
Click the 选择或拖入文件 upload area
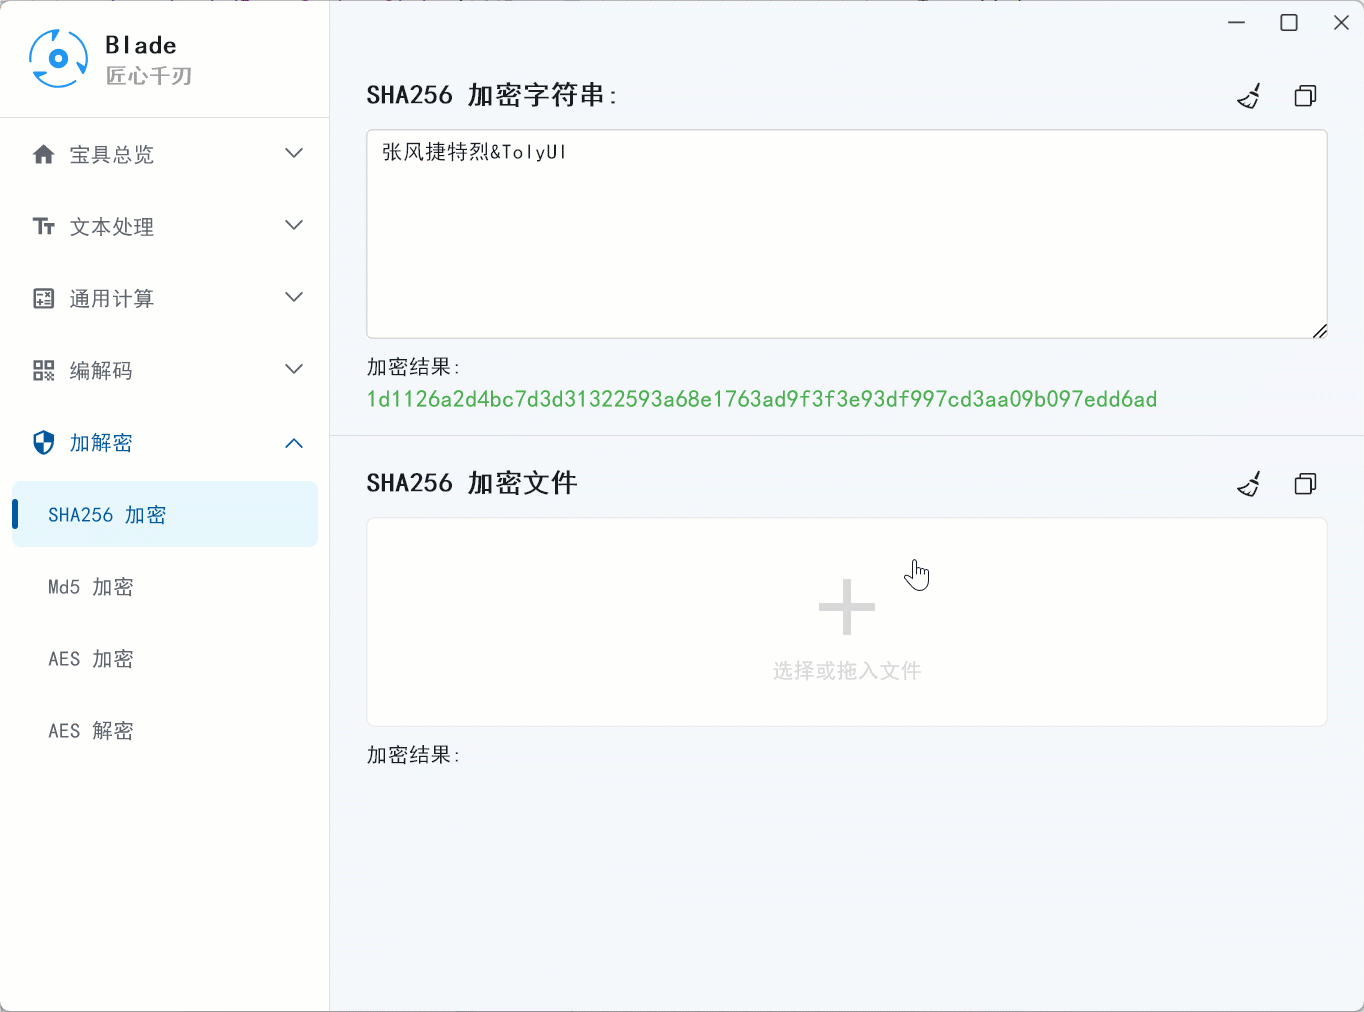click(846, 670)
